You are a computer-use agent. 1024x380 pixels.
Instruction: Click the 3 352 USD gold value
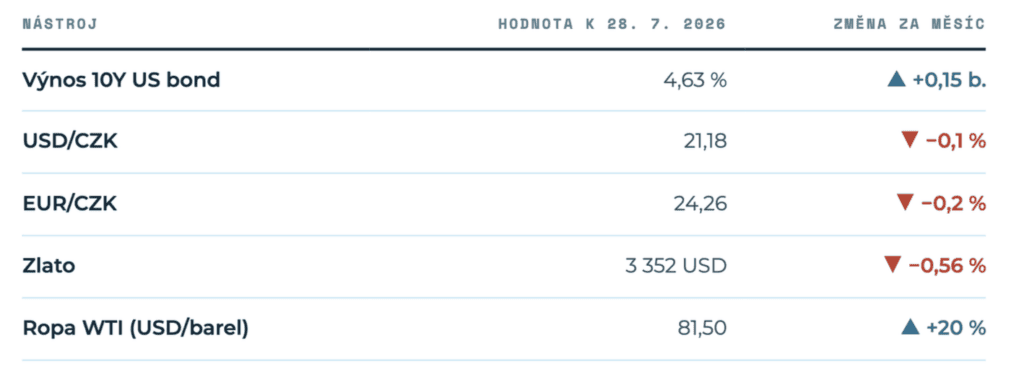point(675,266)
